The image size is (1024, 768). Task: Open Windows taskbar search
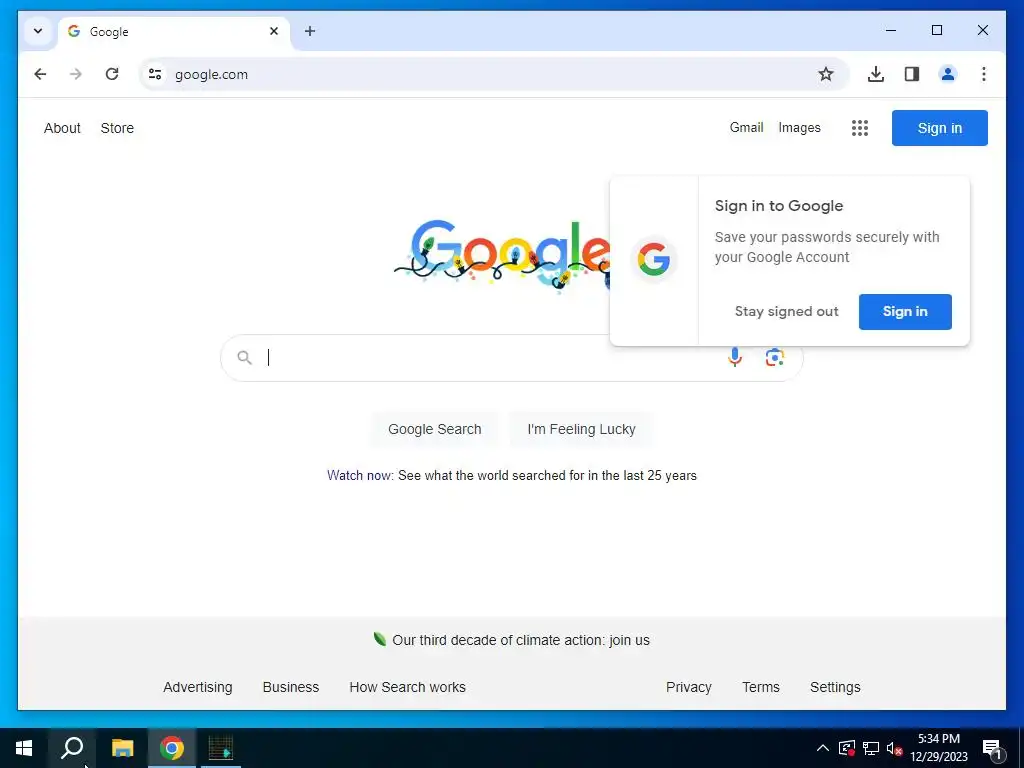[72, 748]
